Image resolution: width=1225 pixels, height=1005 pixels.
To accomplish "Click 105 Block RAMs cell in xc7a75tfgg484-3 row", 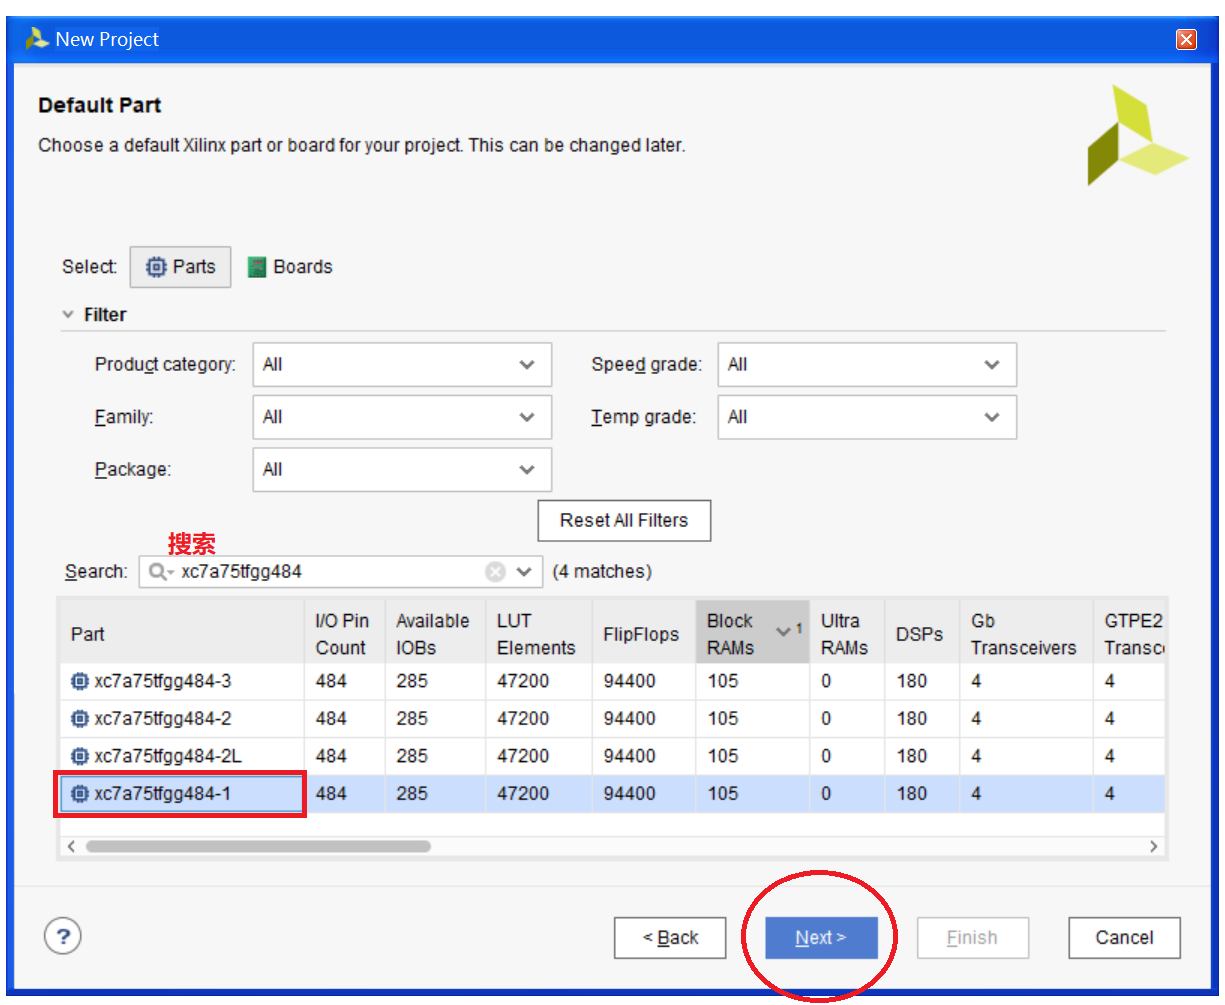I will click(752, 681).
